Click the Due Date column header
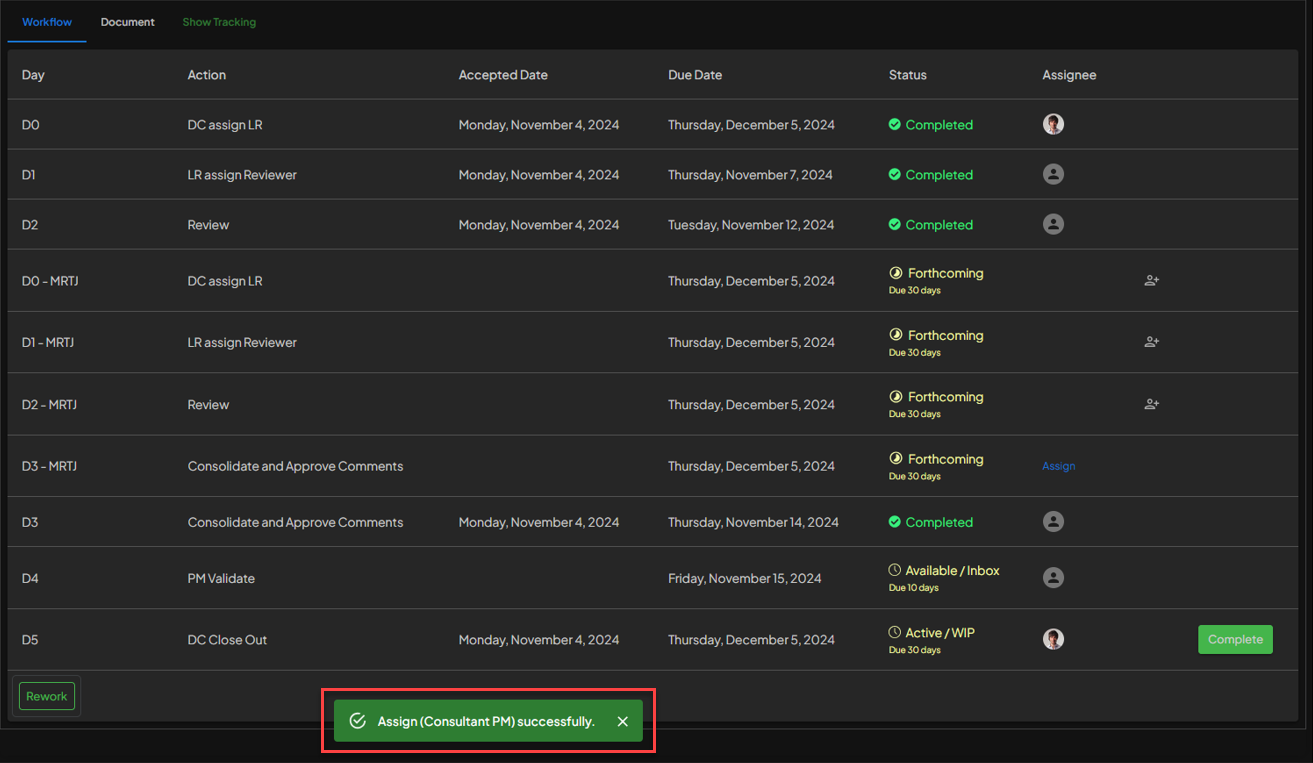 tap(695, 75)
